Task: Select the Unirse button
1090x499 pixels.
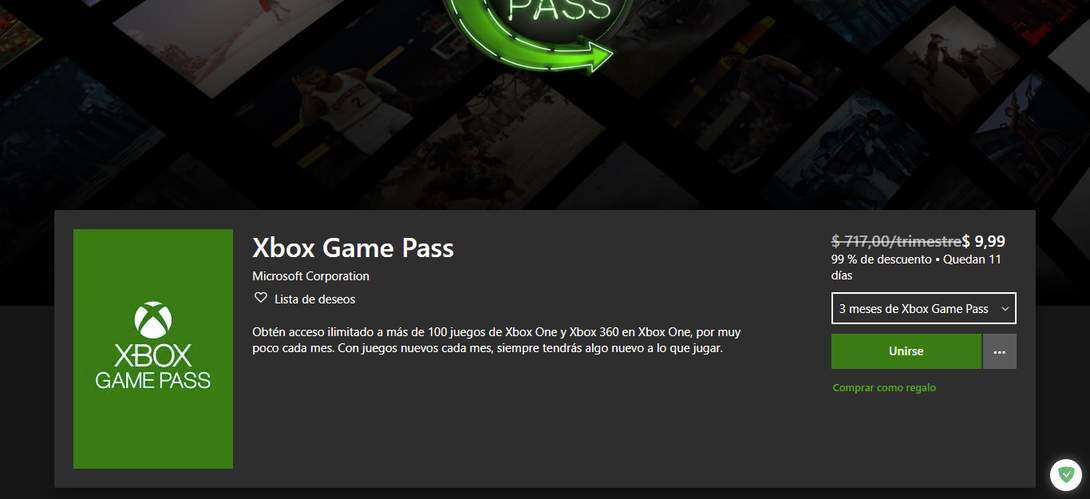Action: click(x=906, y=352)
